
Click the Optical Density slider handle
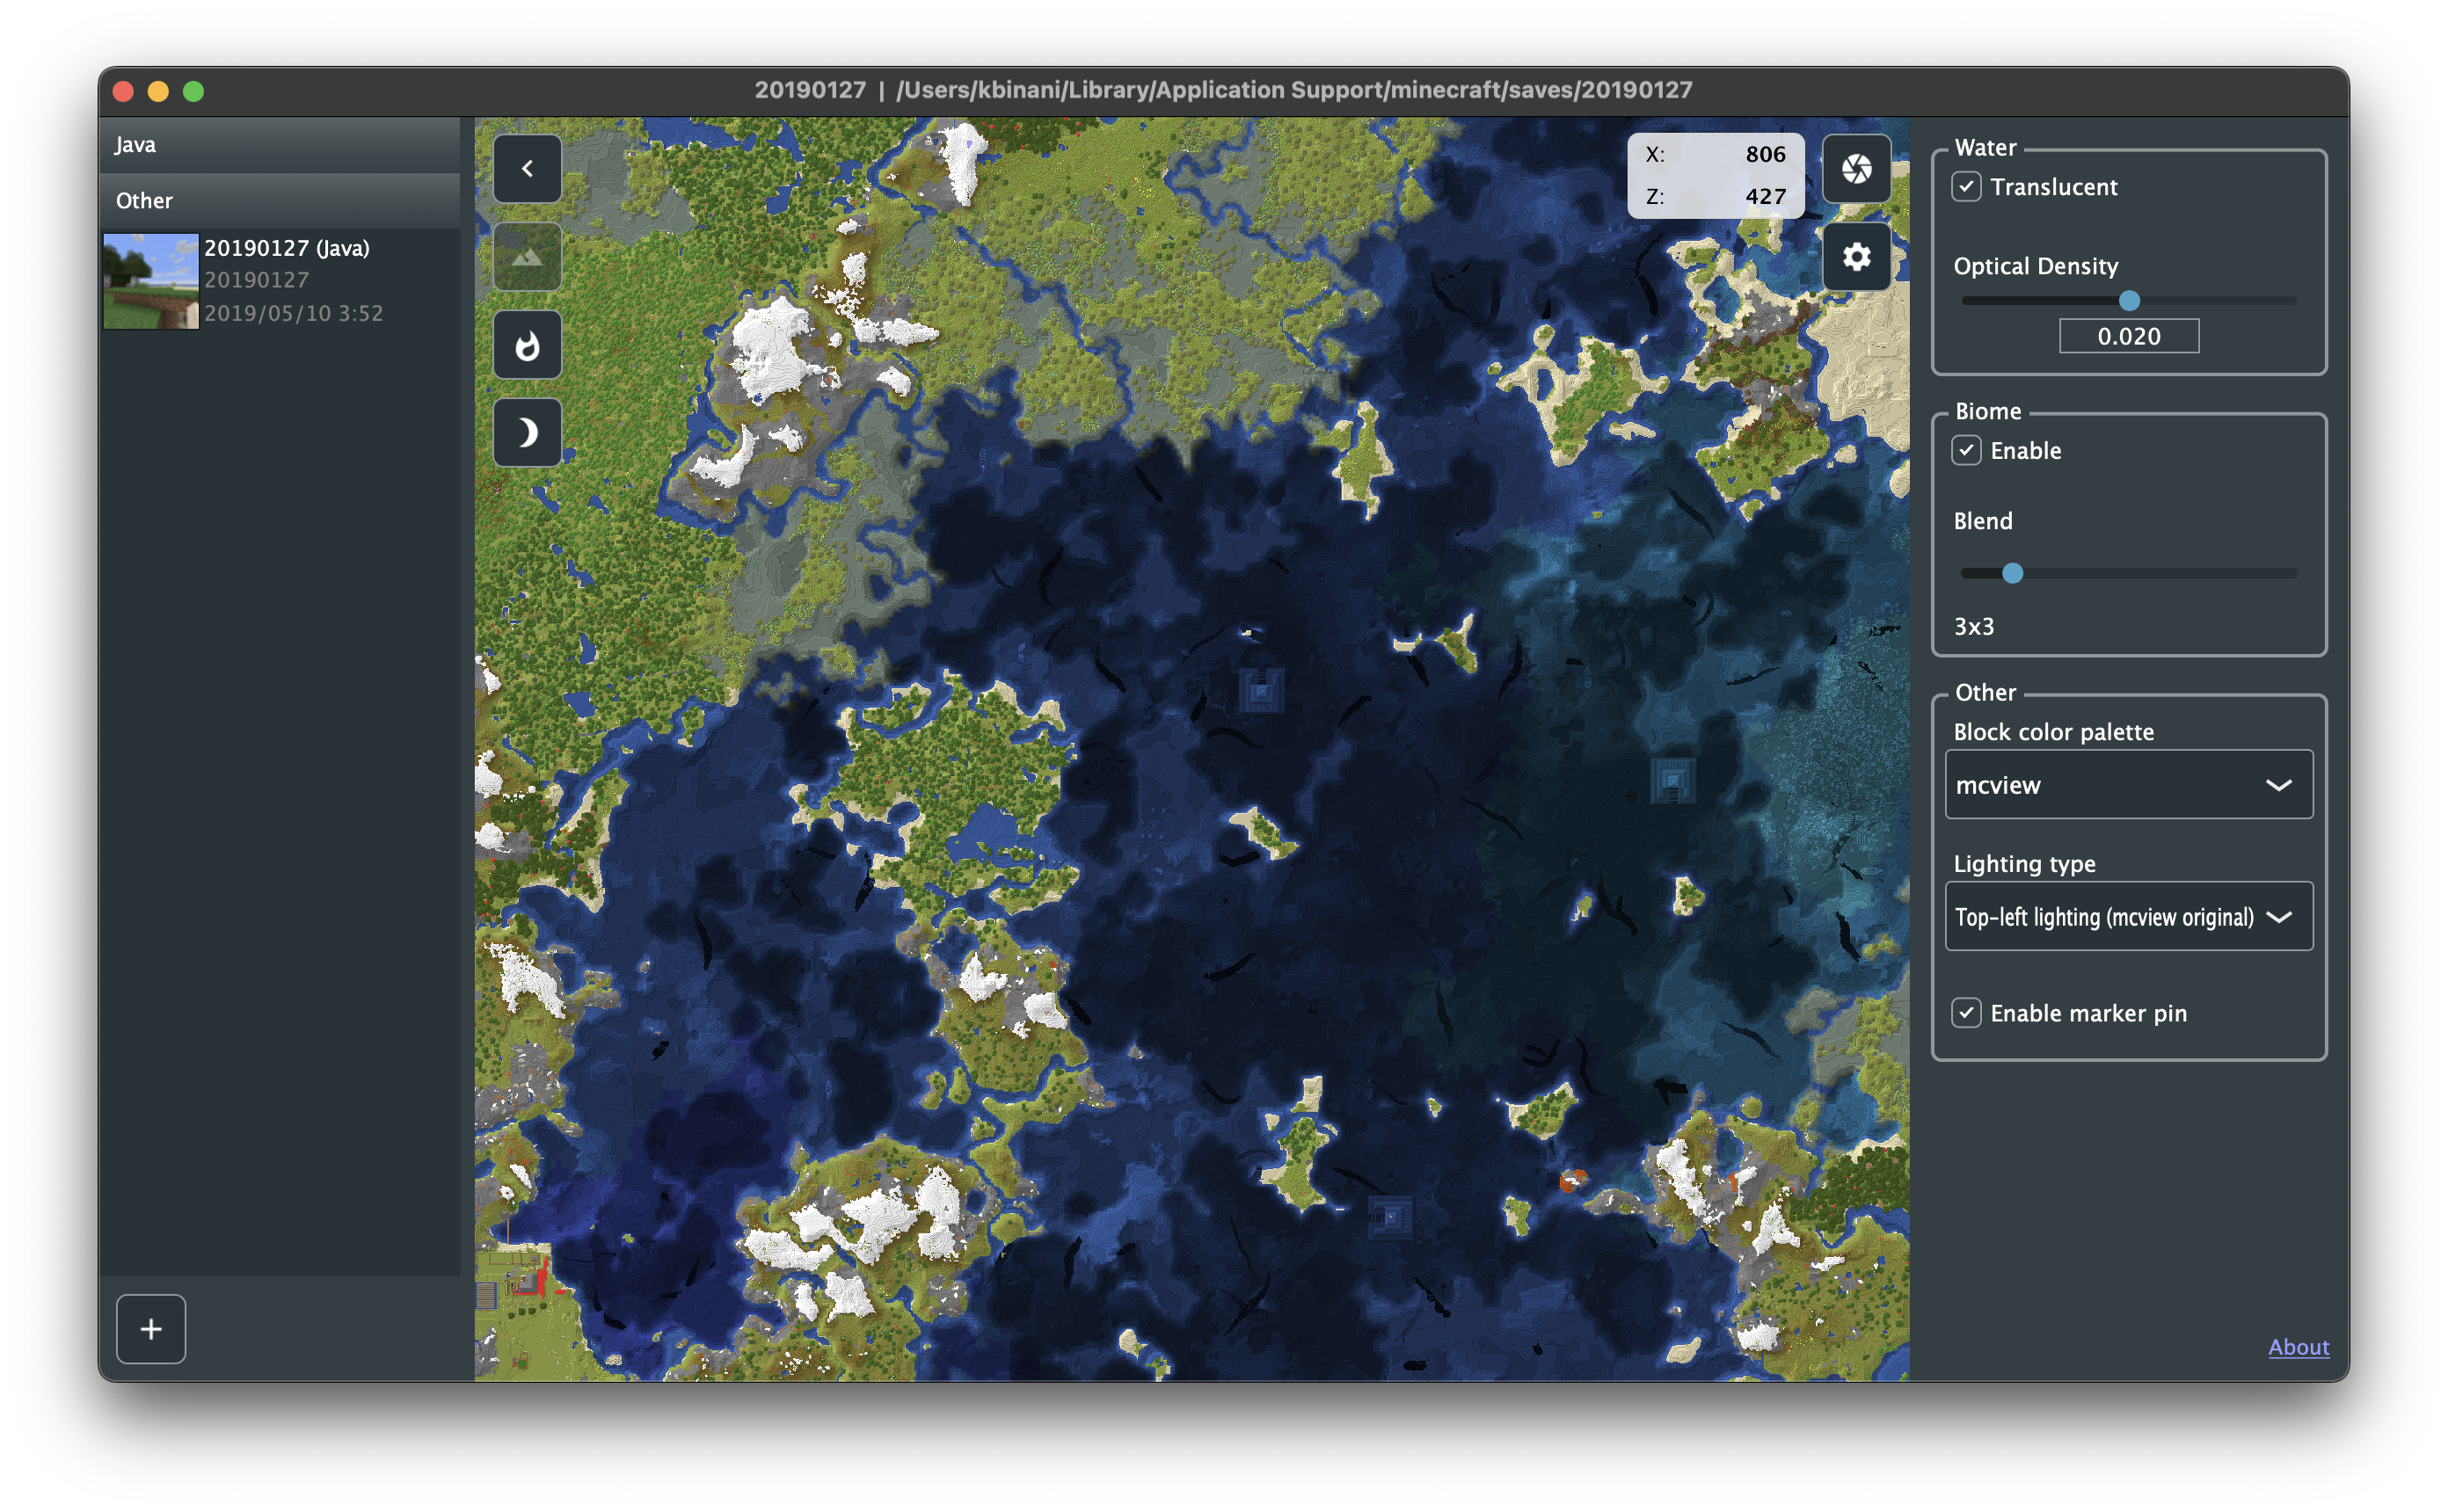(2129, 301)
